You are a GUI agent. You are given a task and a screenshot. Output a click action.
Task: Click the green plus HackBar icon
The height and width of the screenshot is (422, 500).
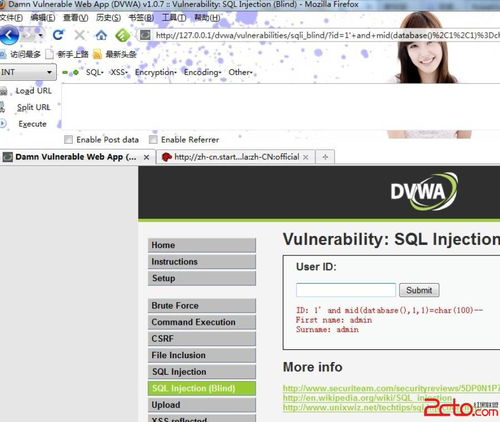pos(76,72)
